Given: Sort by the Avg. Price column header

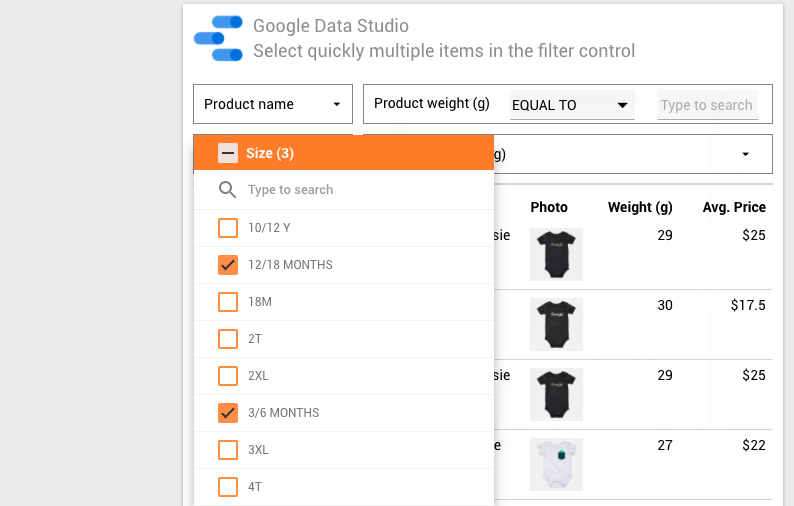Looking at the screenshot, I should [x=734, y=207].
